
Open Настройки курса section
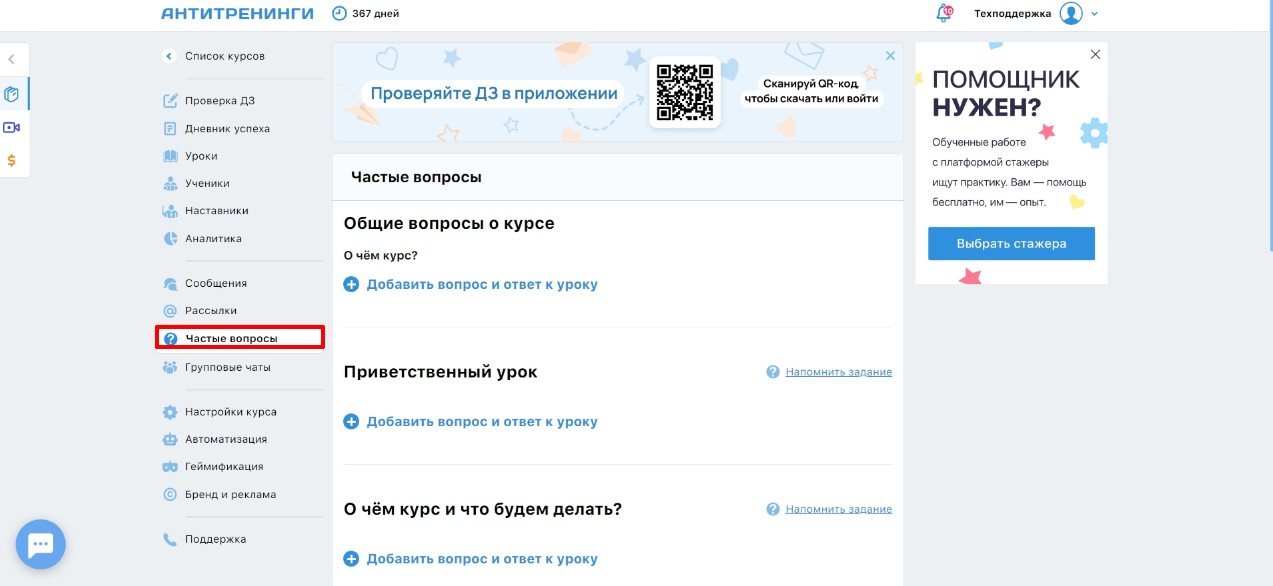coord(230,412)
